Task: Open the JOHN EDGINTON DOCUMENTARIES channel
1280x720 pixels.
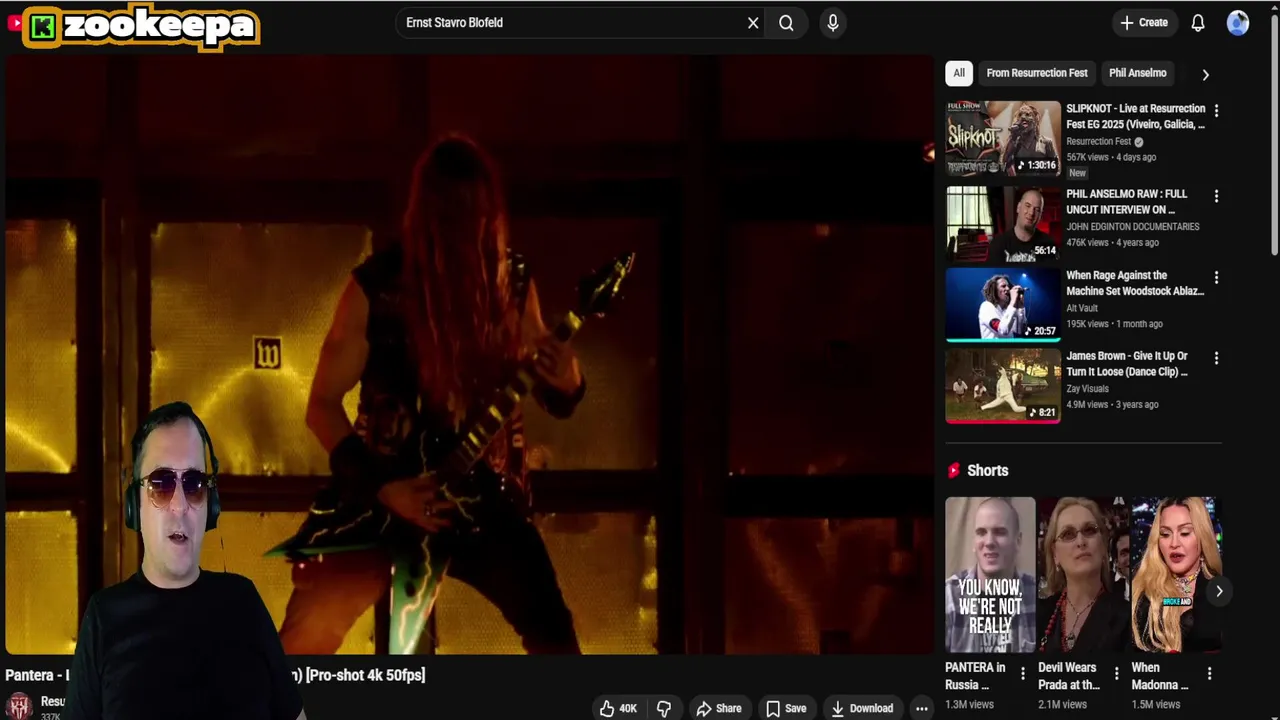Action: [1132, 227]
